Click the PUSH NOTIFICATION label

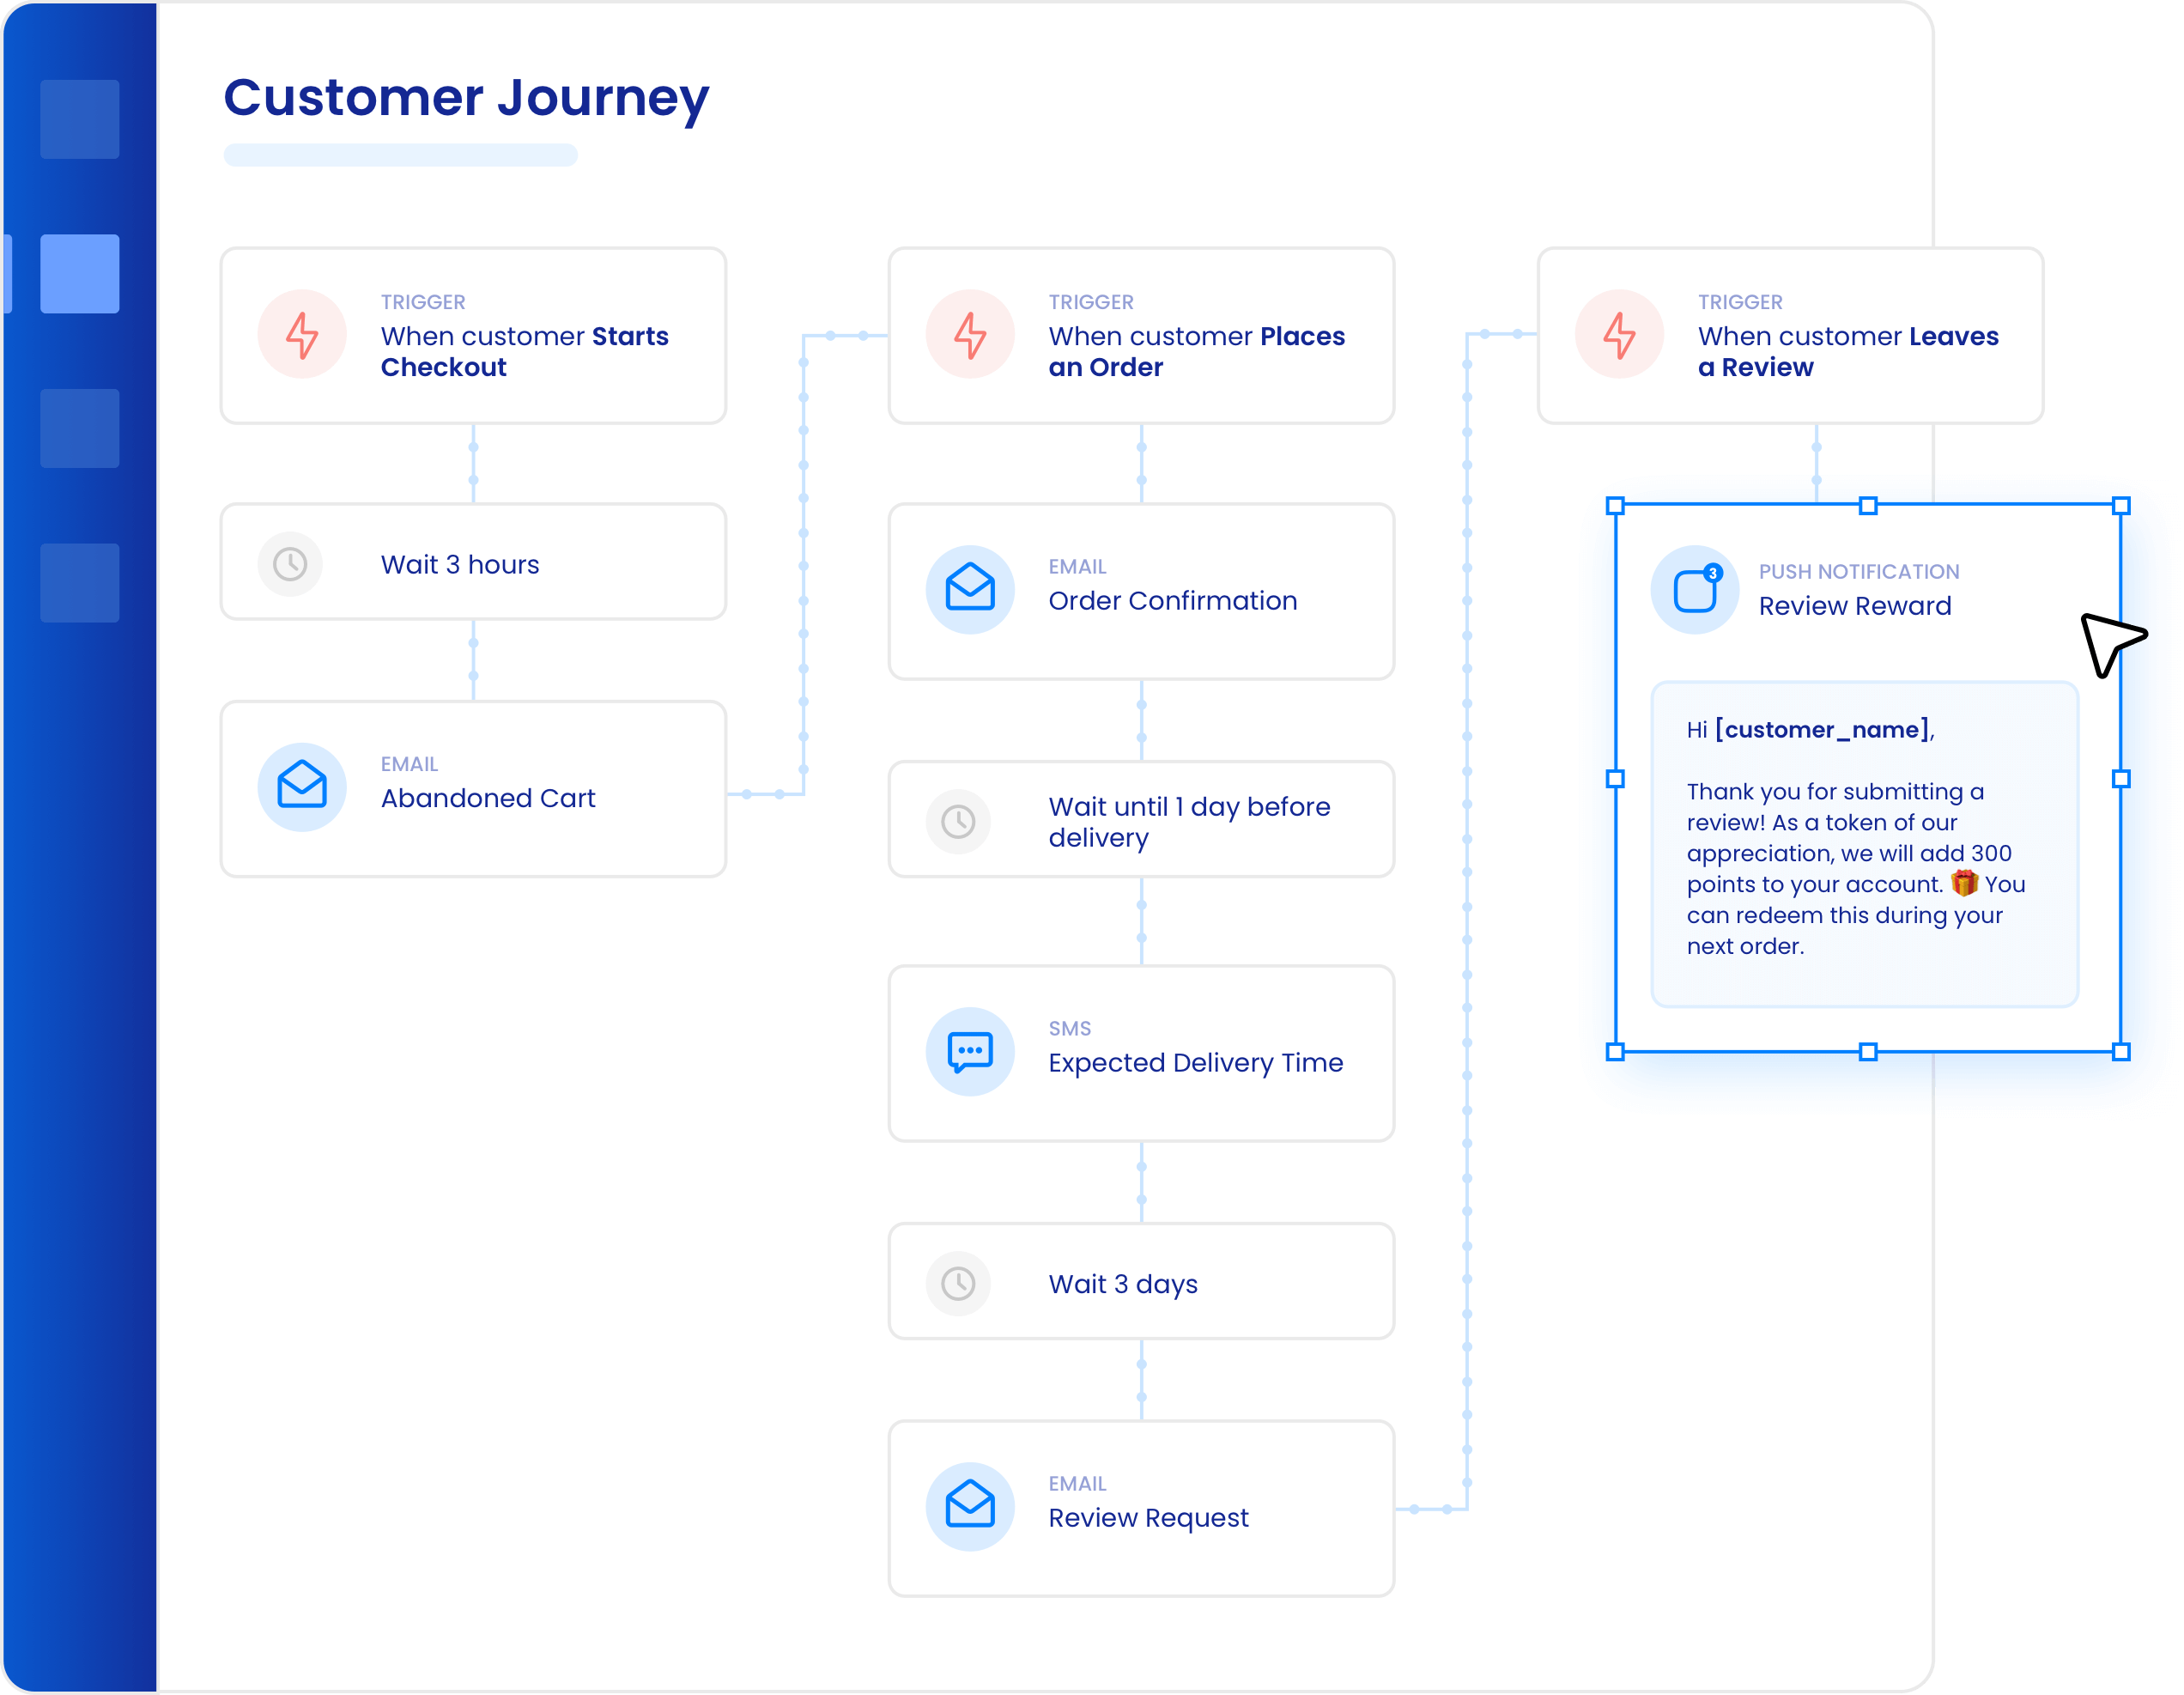(1859, 572)
